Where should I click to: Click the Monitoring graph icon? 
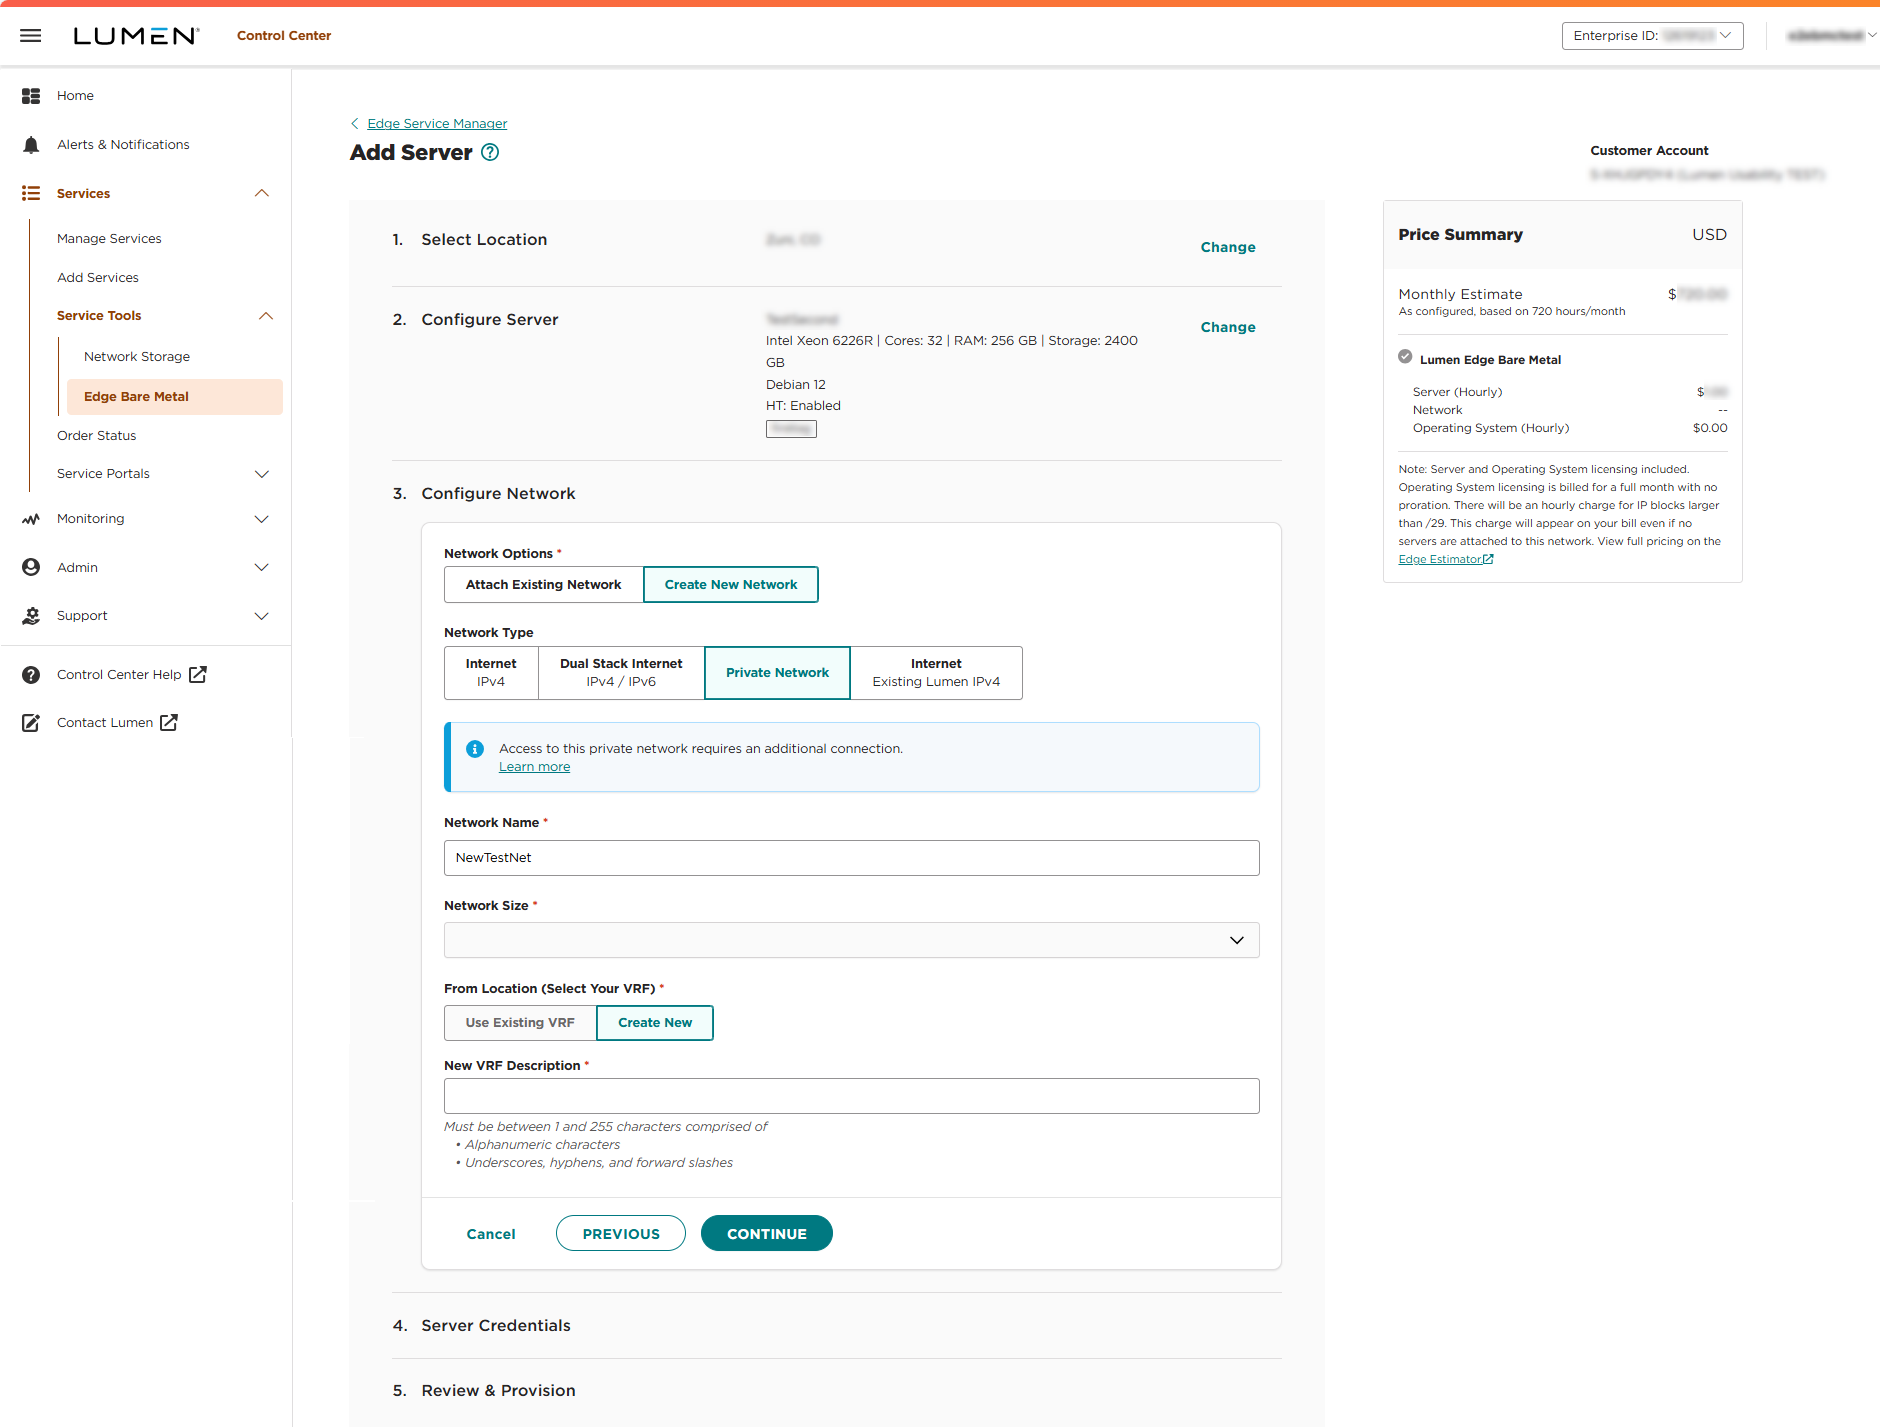click(31, 518)
